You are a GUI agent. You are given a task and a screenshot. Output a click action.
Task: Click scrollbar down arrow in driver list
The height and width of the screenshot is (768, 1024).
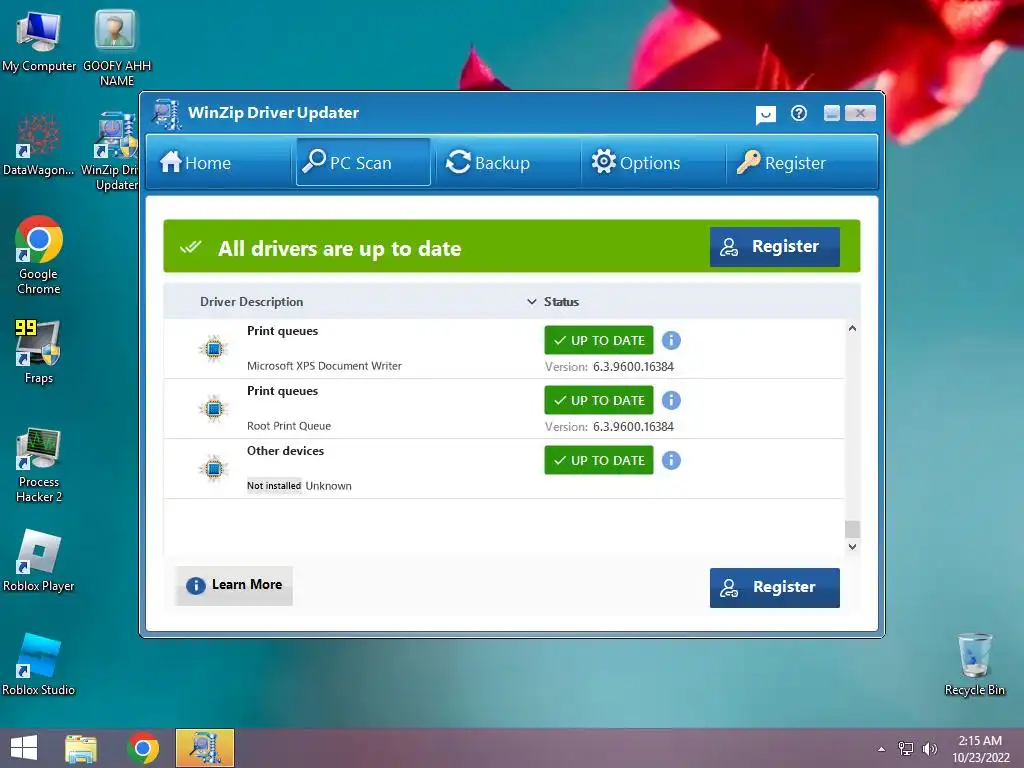(x=852, y=547)
